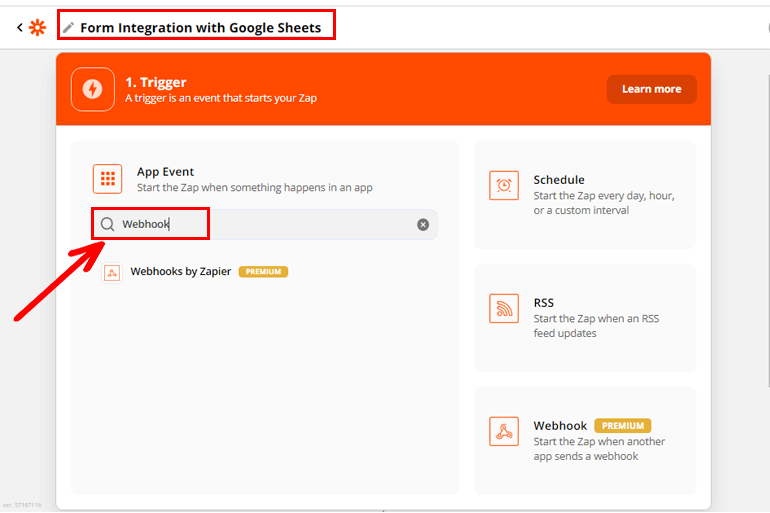This screenshot has height=513, width=770.
Task: Select the RSS feed icon
Action: point(504,308)
